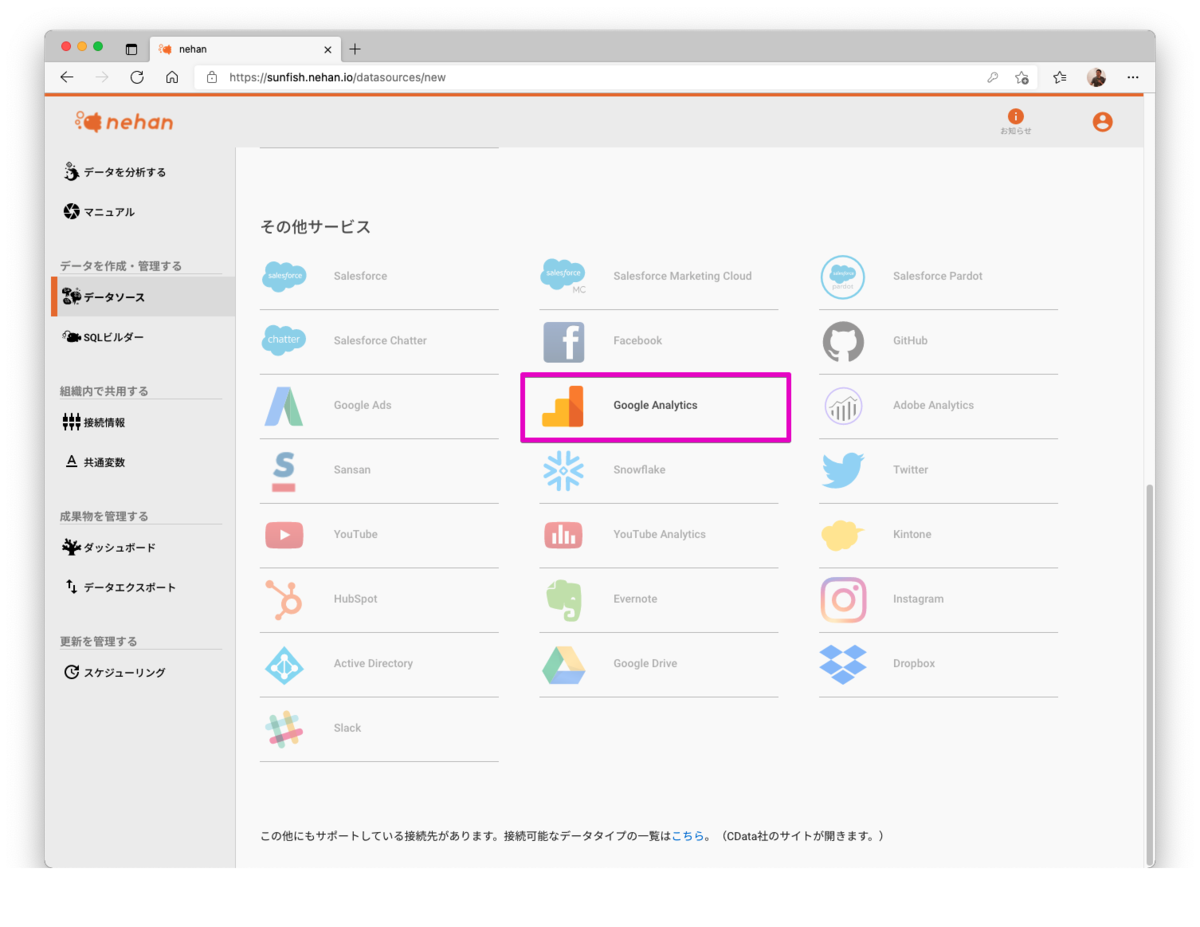Open the user account profile icon
The height and width of the screenshot is (927, 1200).
point(1102,122)
